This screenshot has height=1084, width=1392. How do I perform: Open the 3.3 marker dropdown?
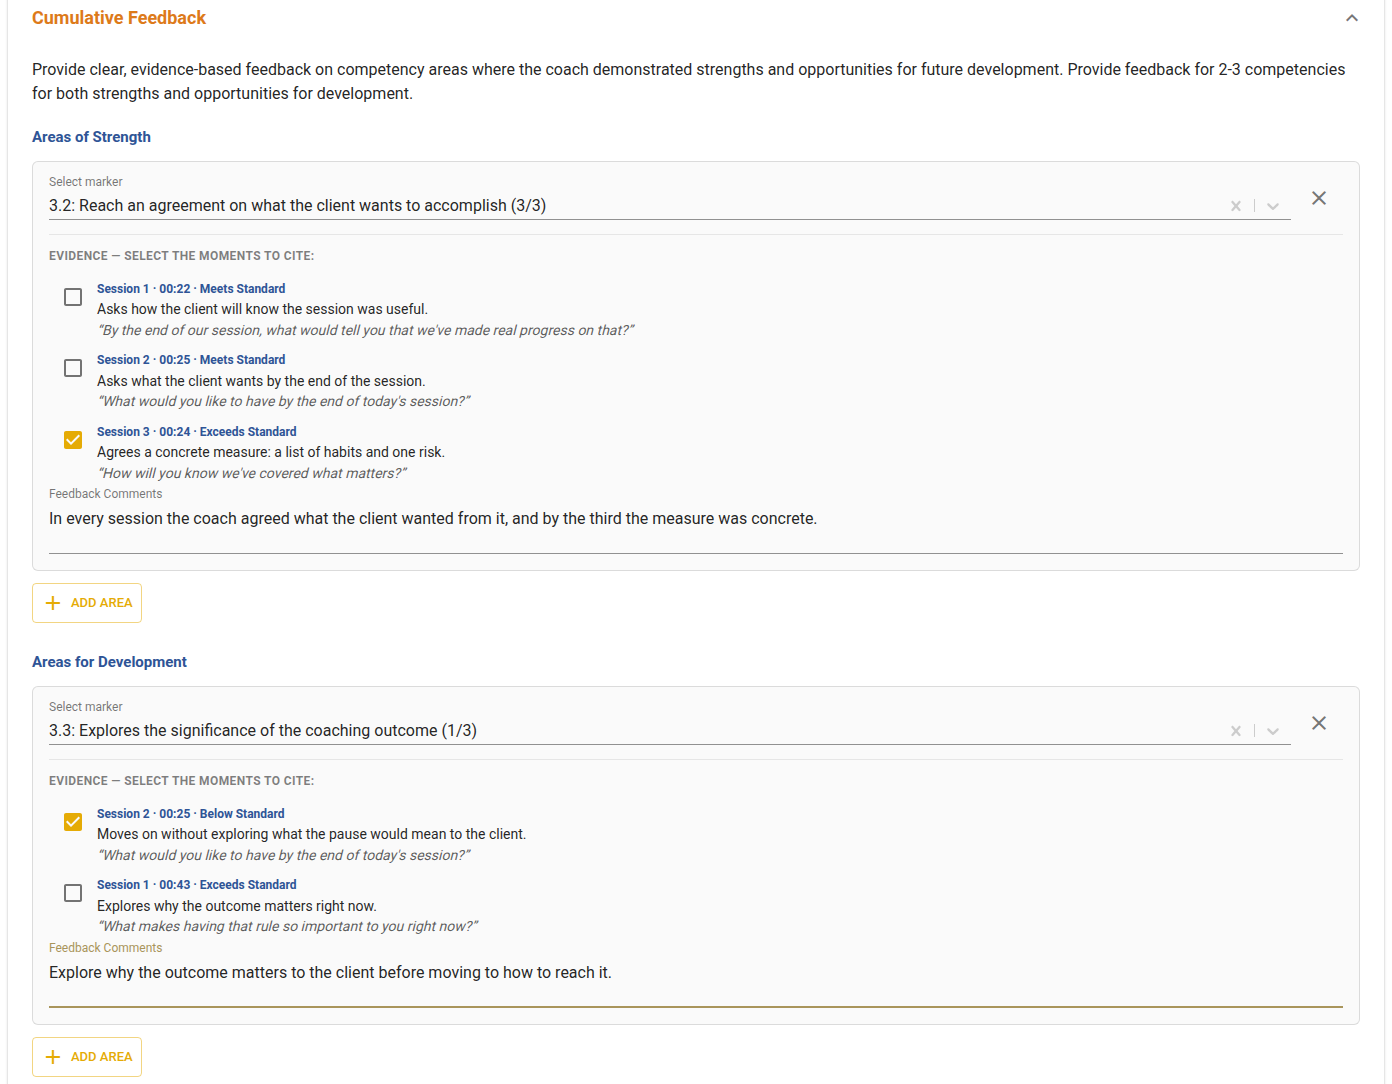1273,731
